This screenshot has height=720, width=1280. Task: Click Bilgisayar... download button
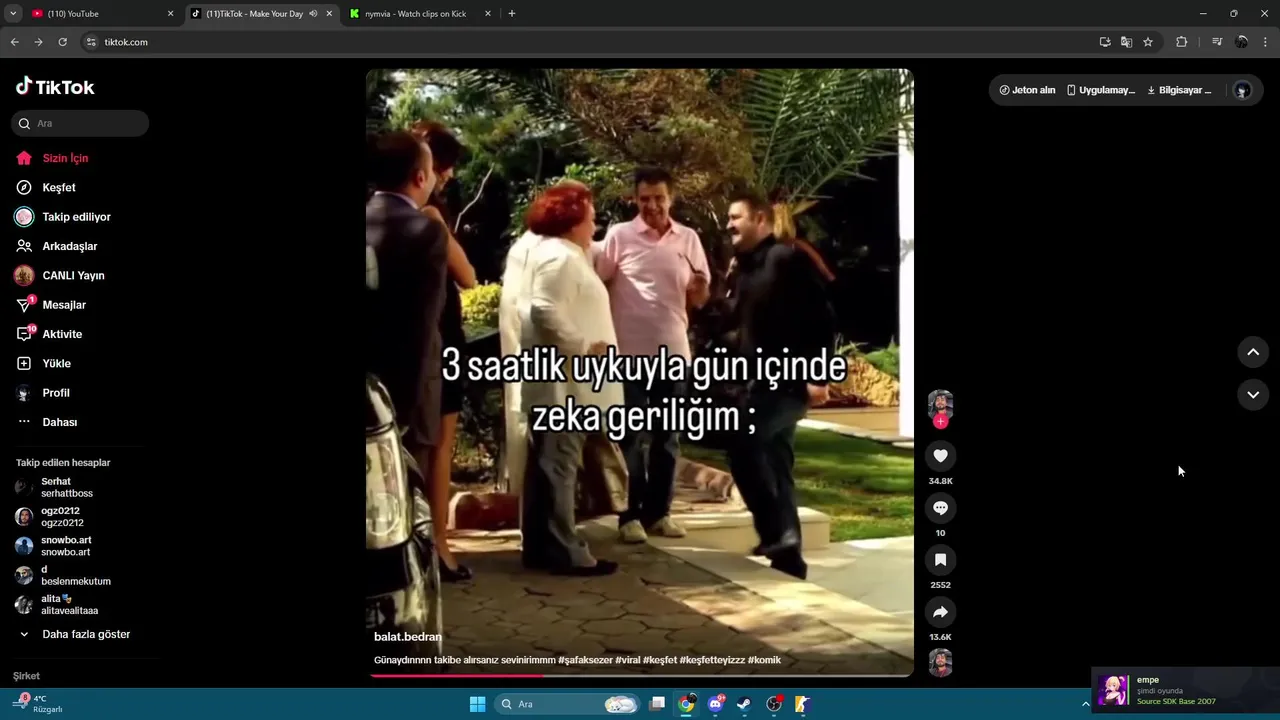tap(1179, 90)
